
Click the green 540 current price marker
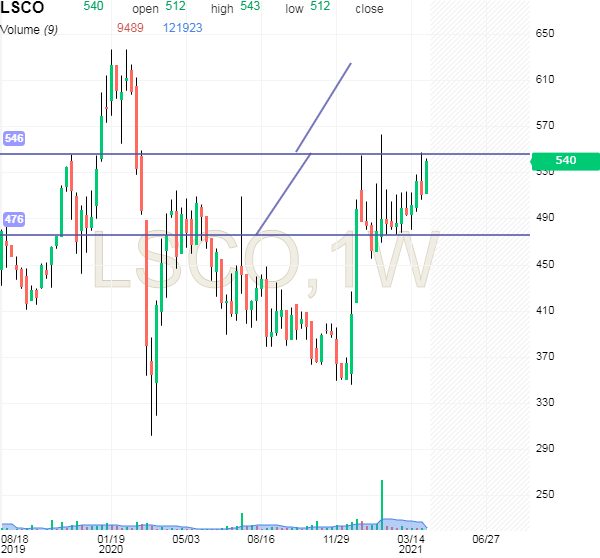pyautogui.click(x=566, y=160)
